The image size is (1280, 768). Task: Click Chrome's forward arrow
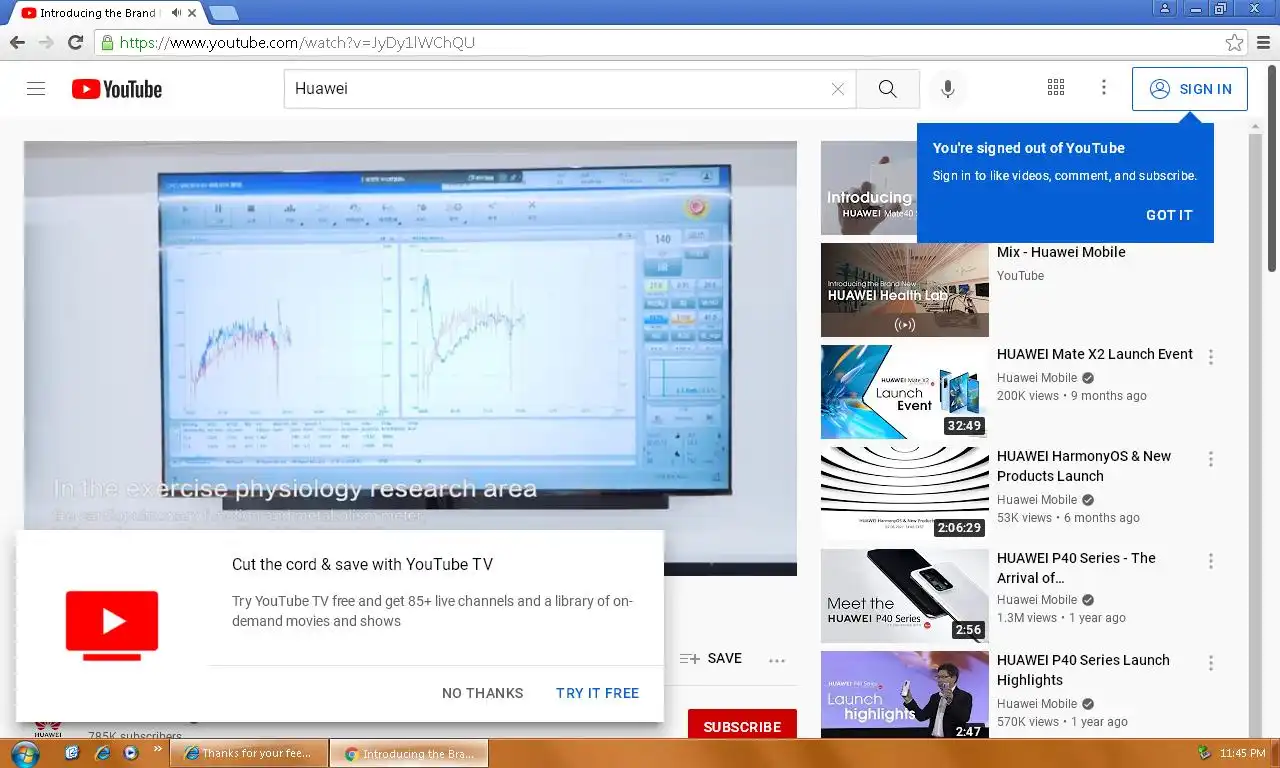coord(46,42)
